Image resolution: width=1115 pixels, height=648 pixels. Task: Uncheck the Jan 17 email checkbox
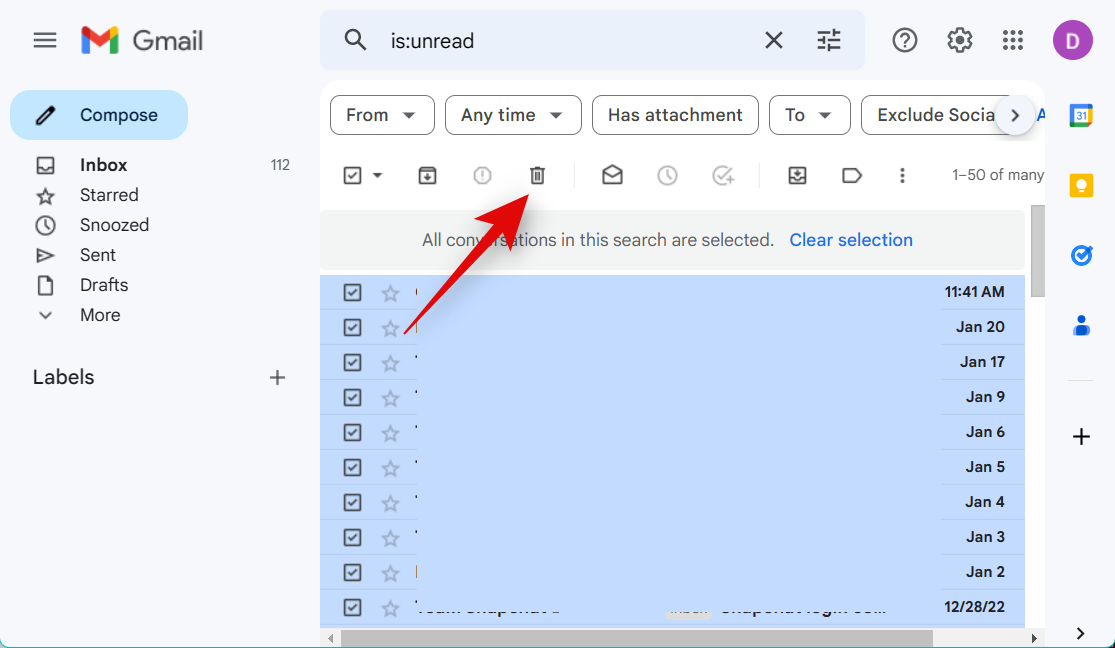coord(352,363)
